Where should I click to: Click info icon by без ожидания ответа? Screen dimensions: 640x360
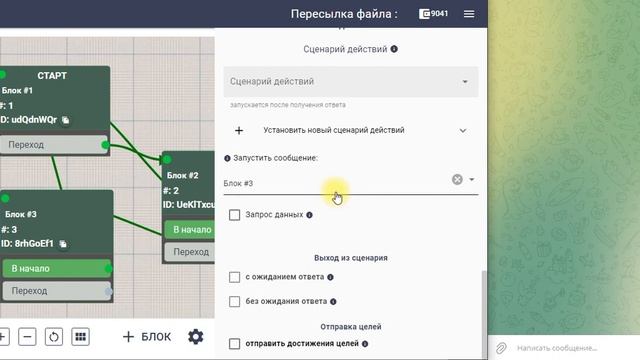coord(333,302)
